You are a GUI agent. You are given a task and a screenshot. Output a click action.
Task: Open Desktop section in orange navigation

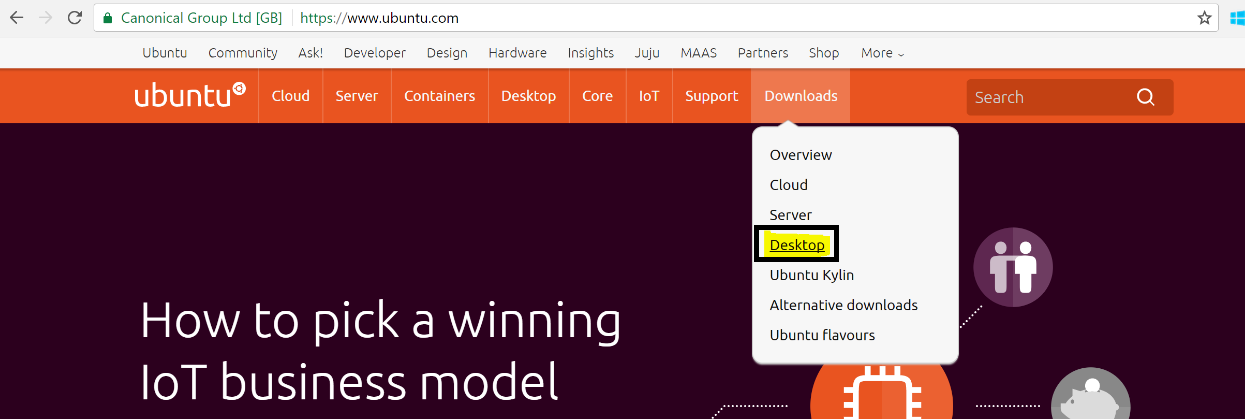tap(529, 96)
